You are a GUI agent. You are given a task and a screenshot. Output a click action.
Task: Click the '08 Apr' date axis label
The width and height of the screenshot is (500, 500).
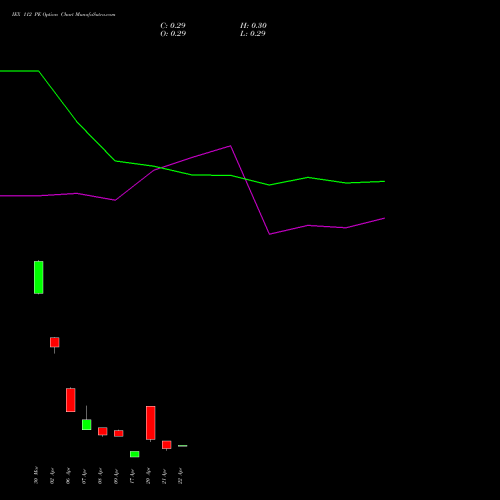(100, 476)
